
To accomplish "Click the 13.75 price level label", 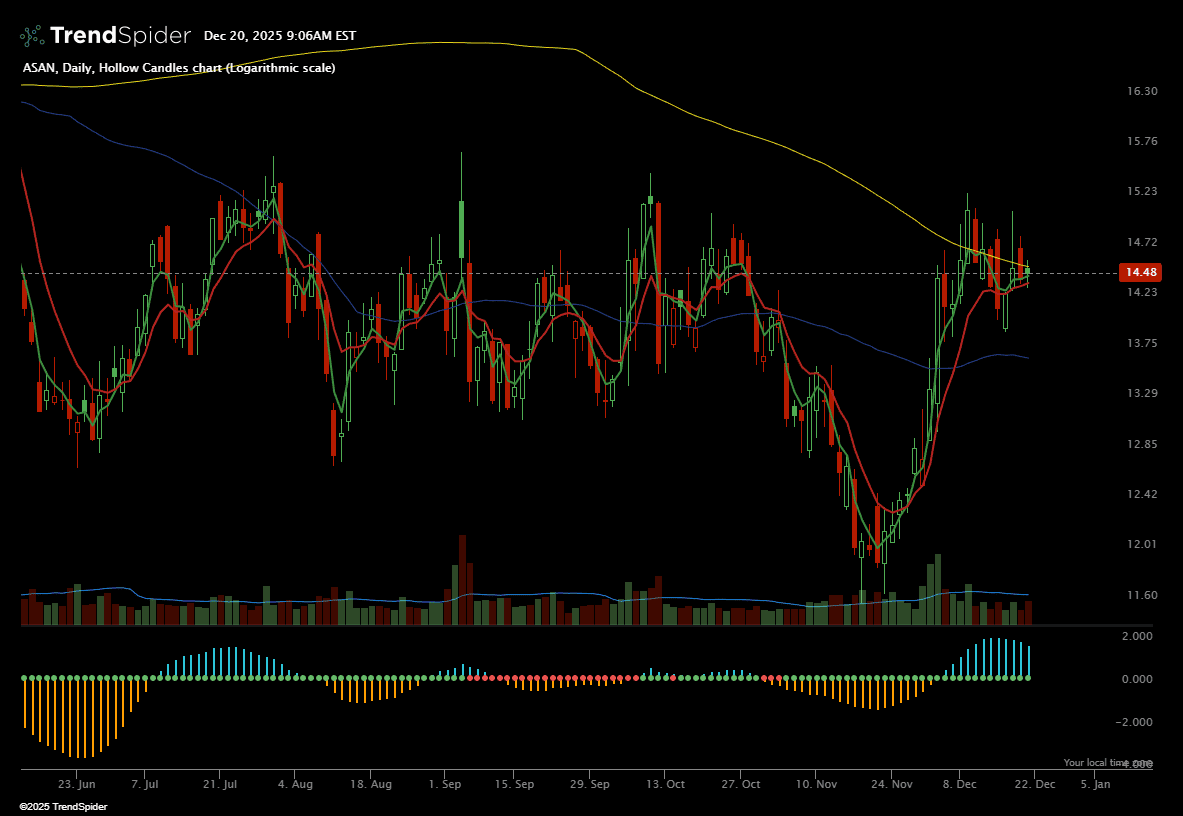I will [x=1141, y=343].
